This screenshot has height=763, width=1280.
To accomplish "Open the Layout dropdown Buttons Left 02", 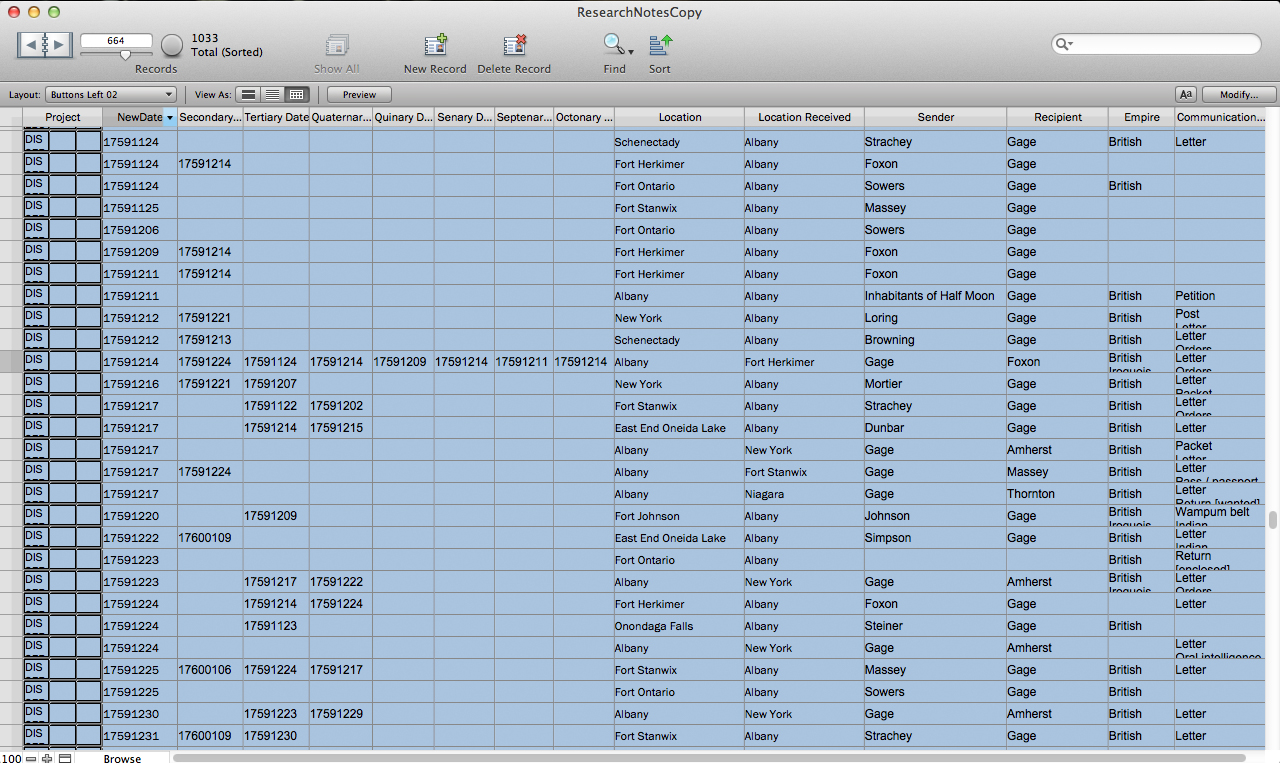I will coord(111,95).
